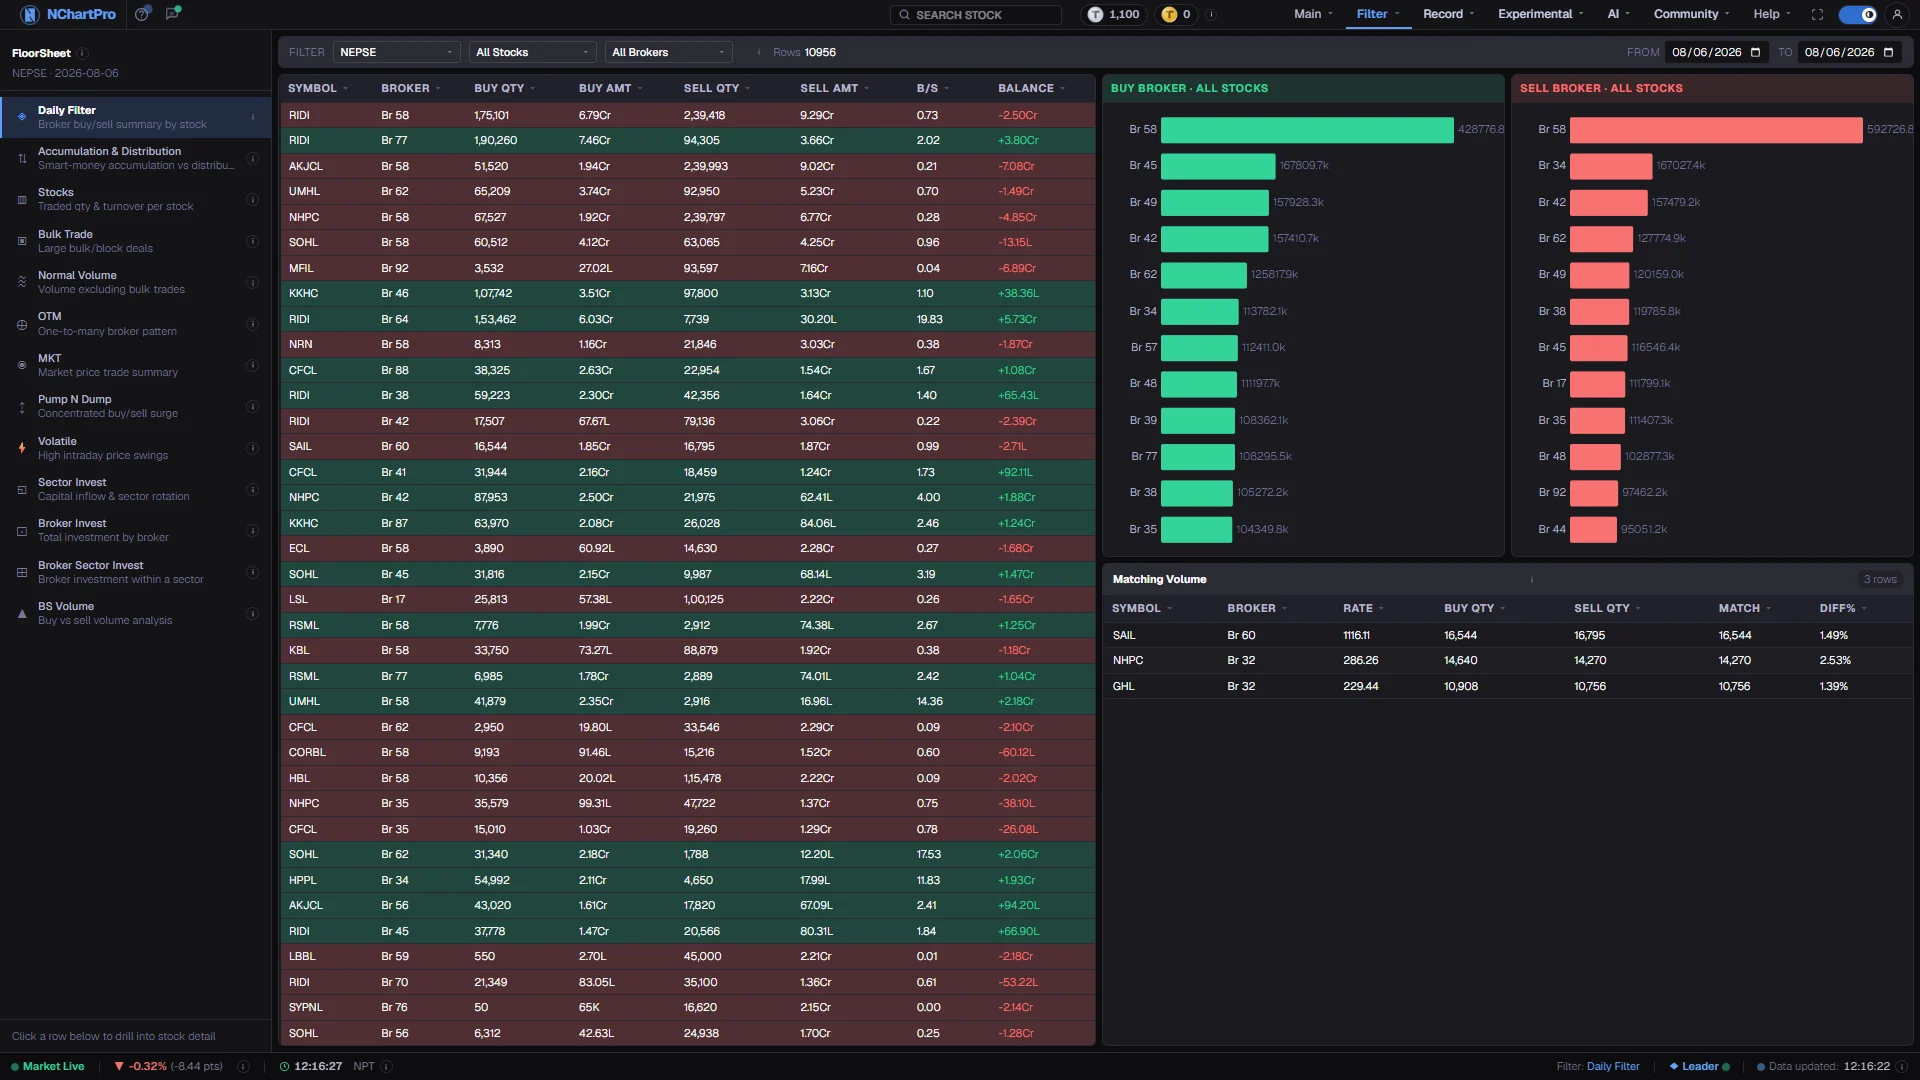Open the user profile icon

point(1897,14)
